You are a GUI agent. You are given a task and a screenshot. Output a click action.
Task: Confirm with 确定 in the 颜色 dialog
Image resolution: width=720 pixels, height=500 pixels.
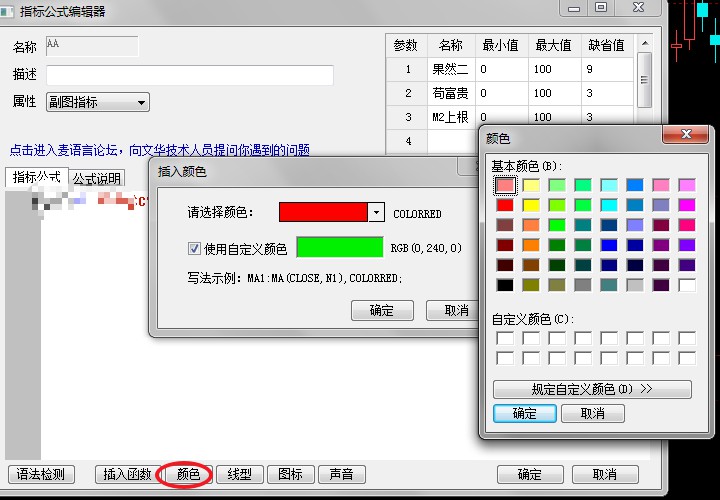pos(524,414)
